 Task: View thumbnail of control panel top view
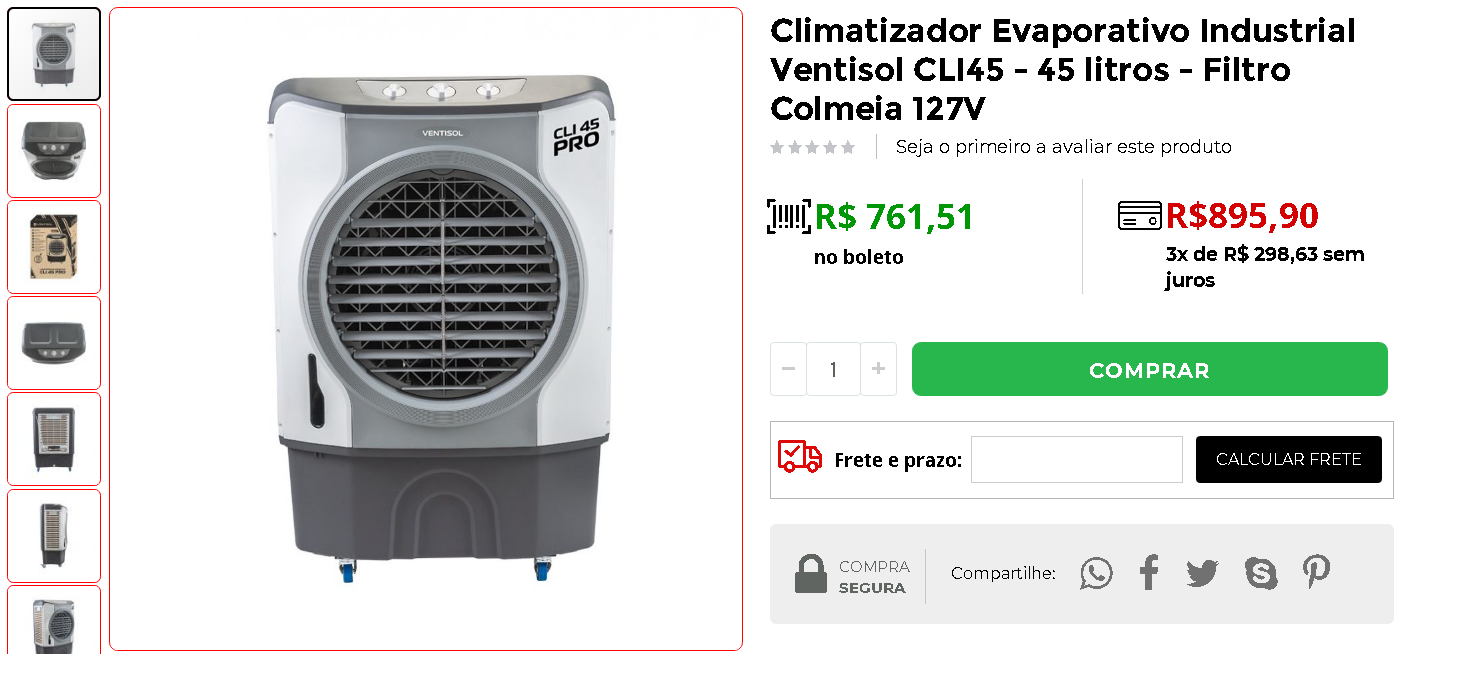click(54, 151)
